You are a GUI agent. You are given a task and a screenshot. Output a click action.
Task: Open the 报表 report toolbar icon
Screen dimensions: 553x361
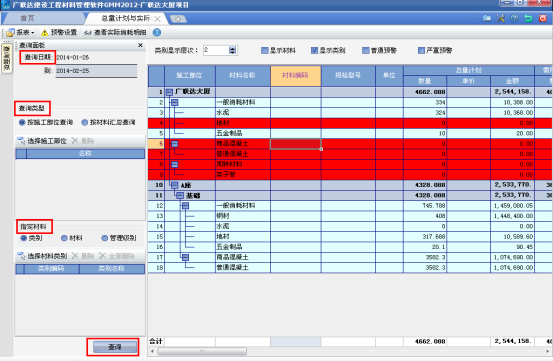(x=10, y=32)
